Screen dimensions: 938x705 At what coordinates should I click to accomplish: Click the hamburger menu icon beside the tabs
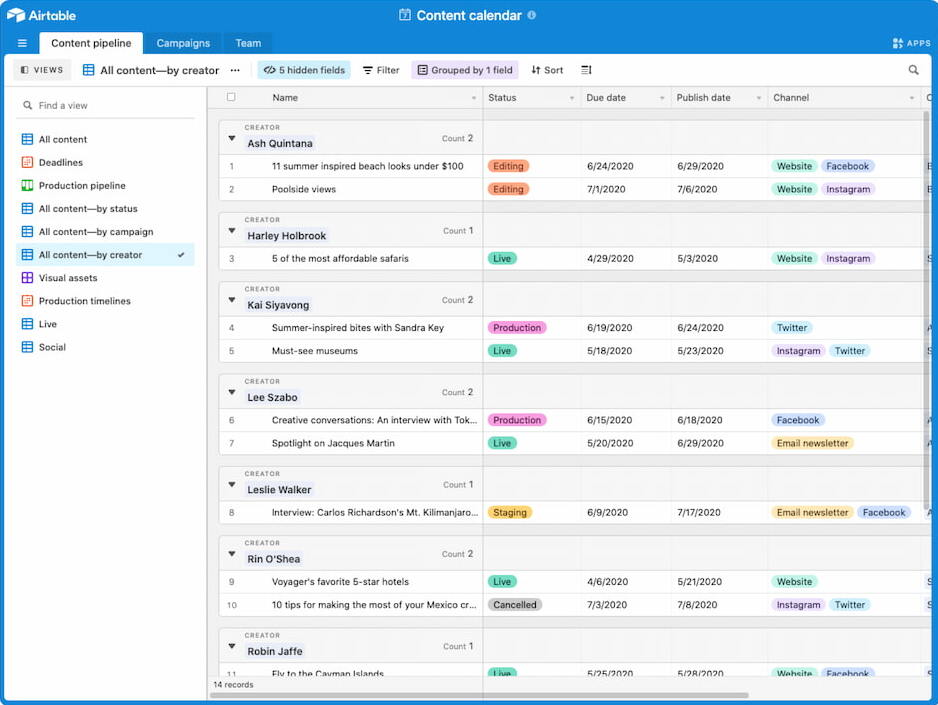[21, 43]
